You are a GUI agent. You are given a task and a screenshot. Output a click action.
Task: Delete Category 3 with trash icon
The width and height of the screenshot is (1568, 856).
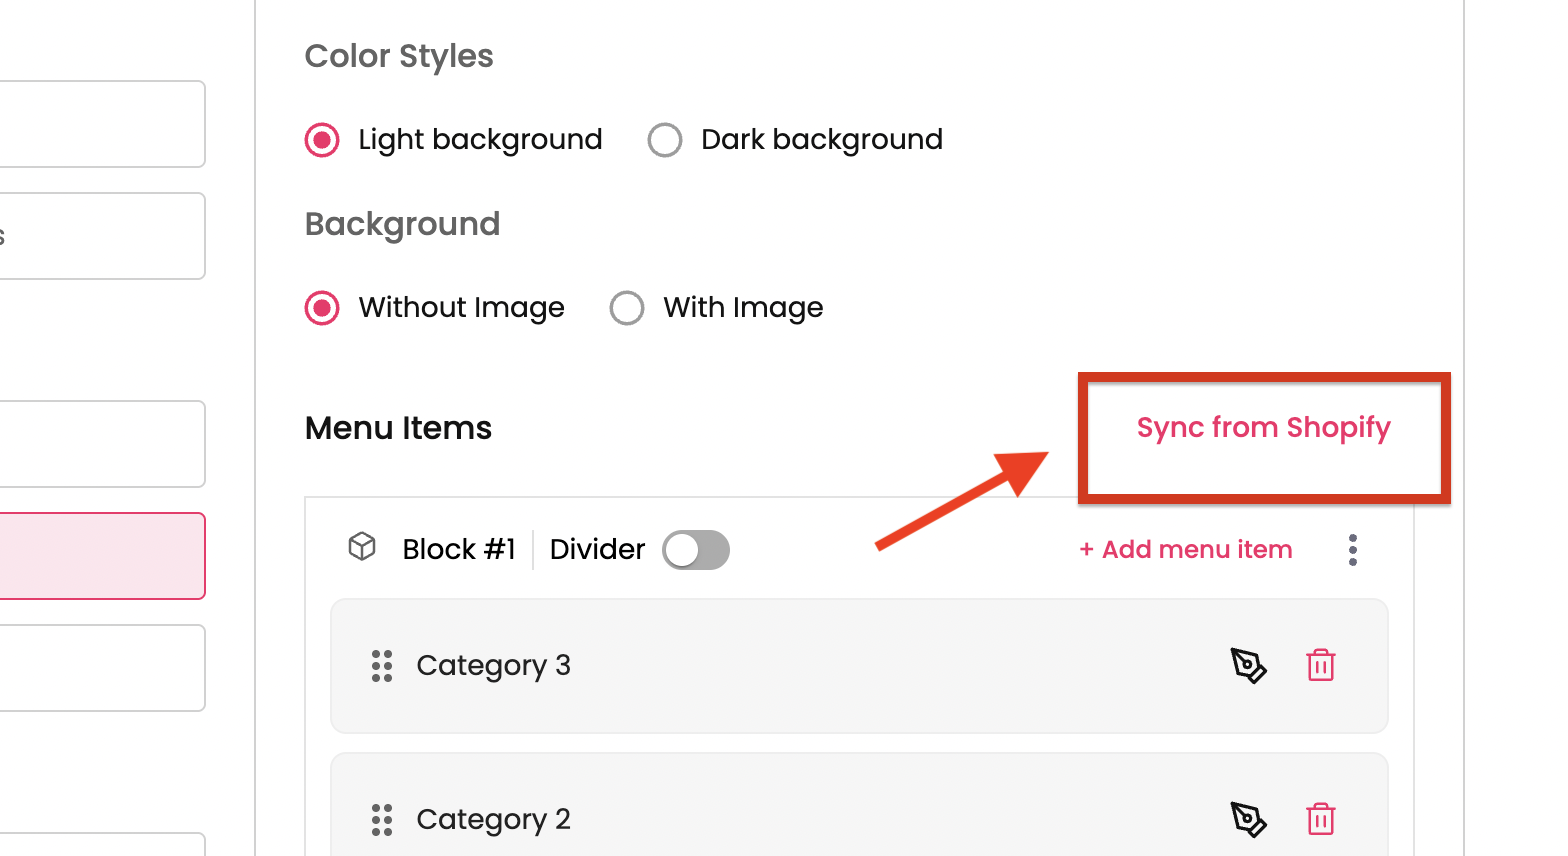[x=1321, y=665]
